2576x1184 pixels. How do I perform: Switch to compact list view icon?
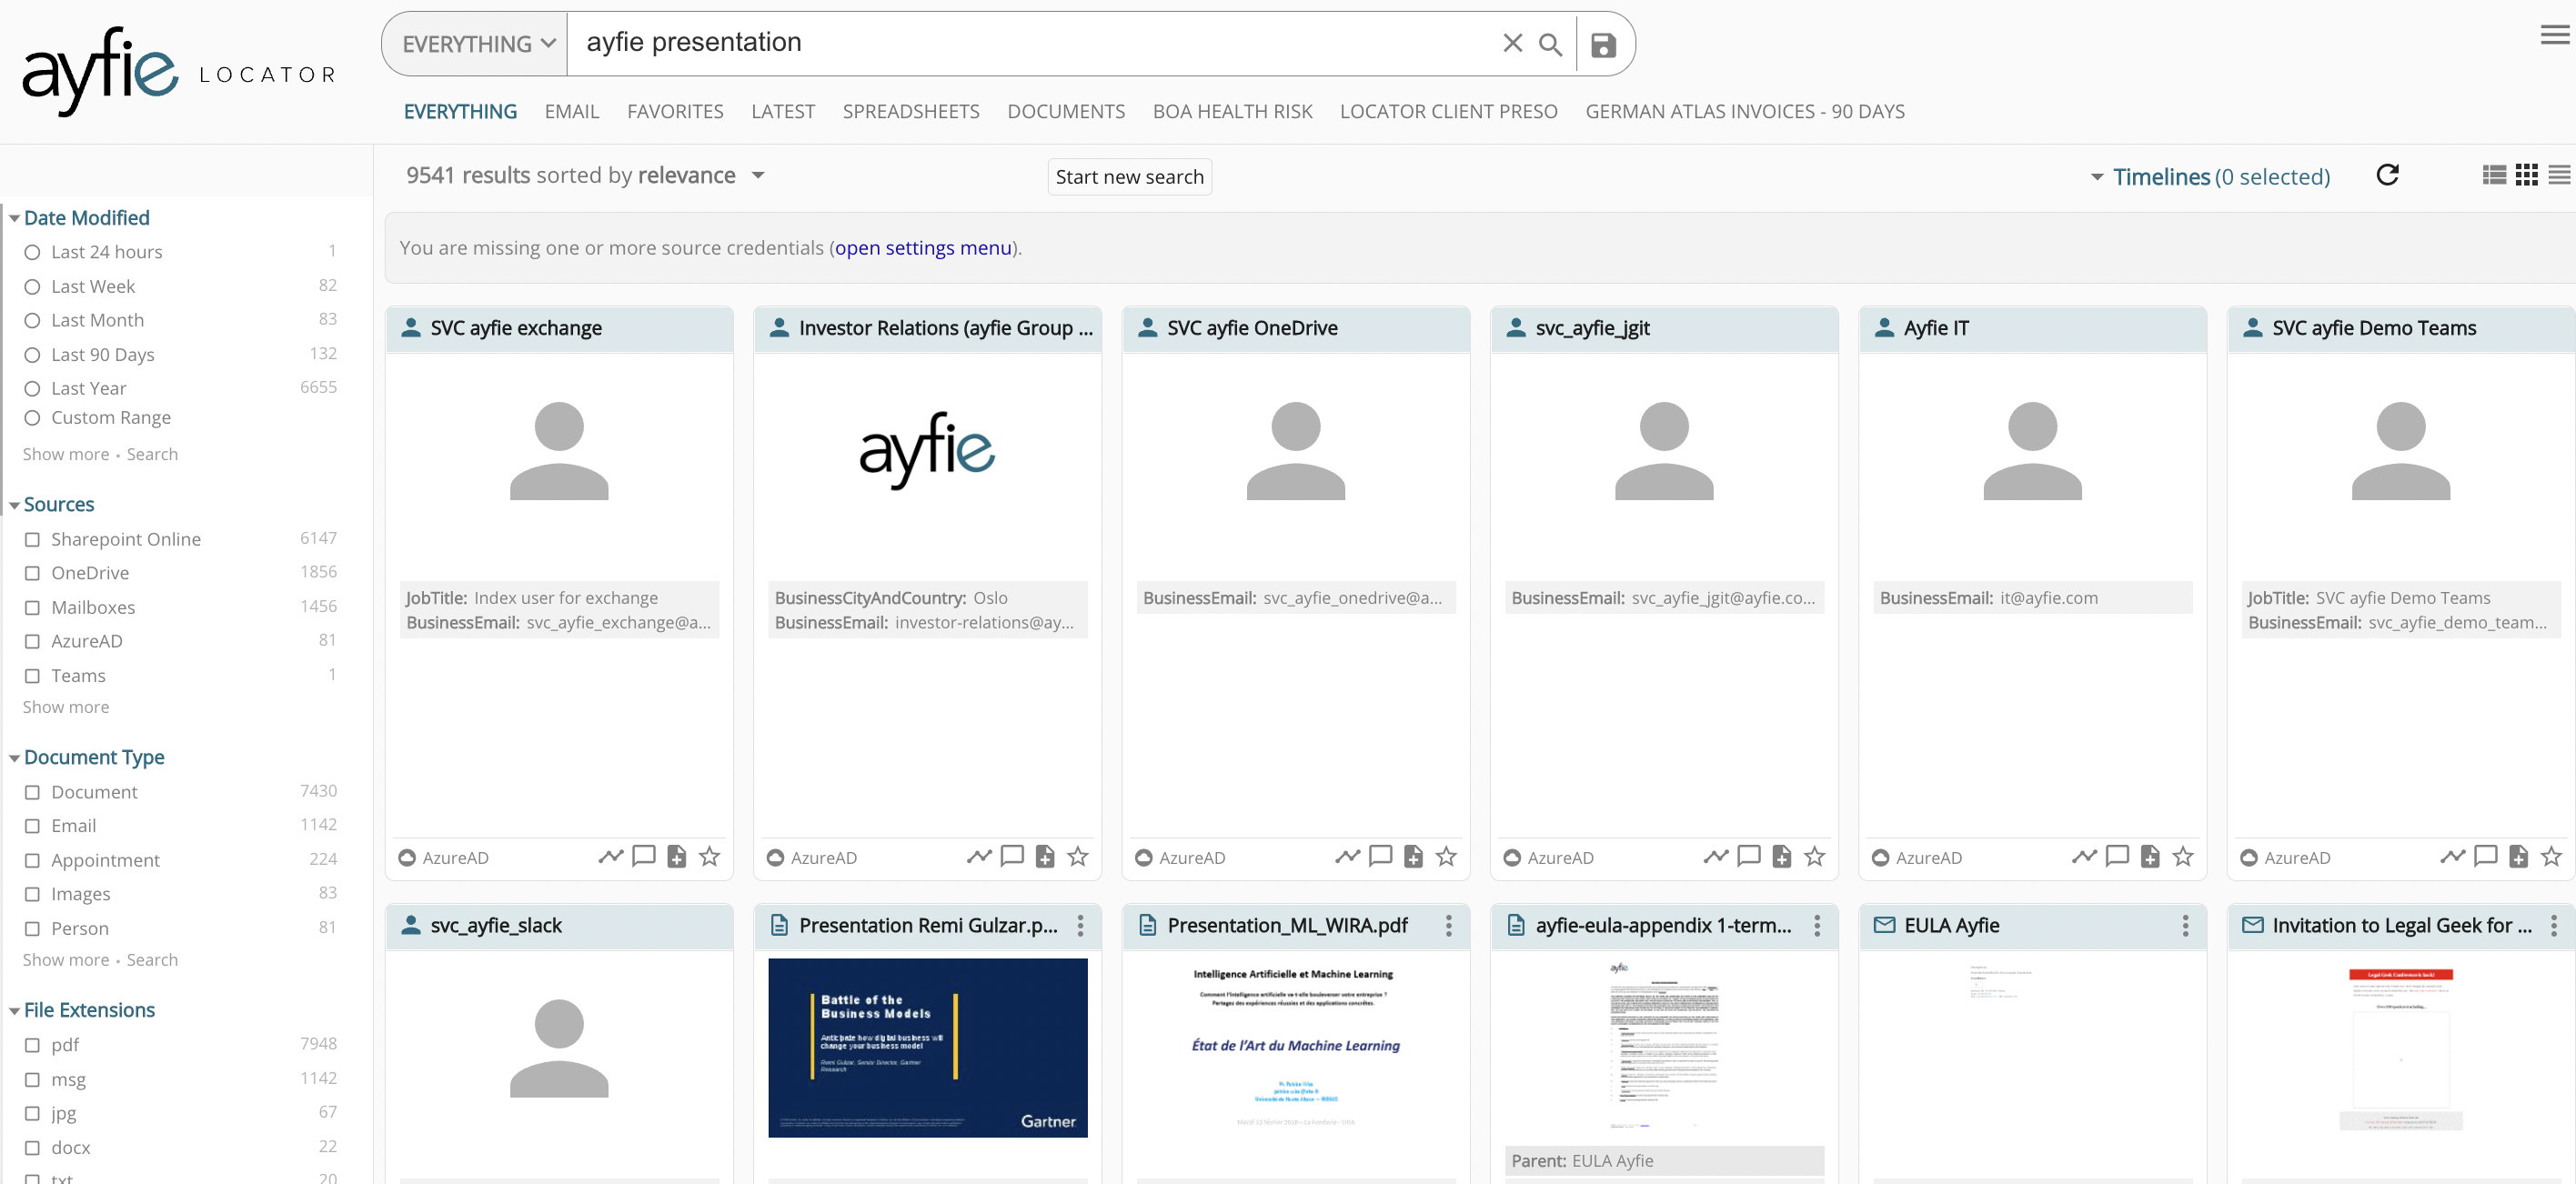pos(2558,175)
